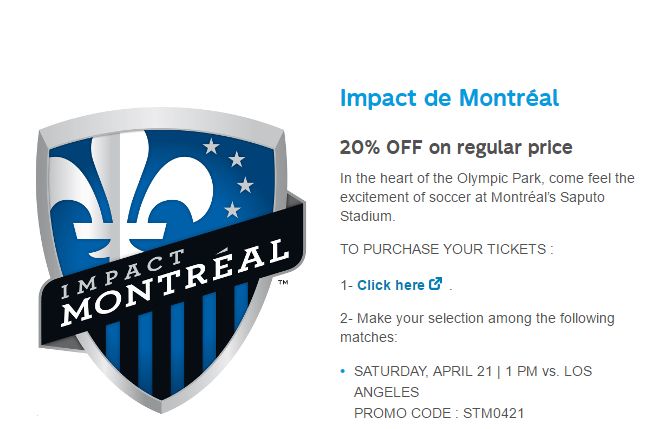
Task: Click the IMPACT word on the black banner
Action: 122,274
